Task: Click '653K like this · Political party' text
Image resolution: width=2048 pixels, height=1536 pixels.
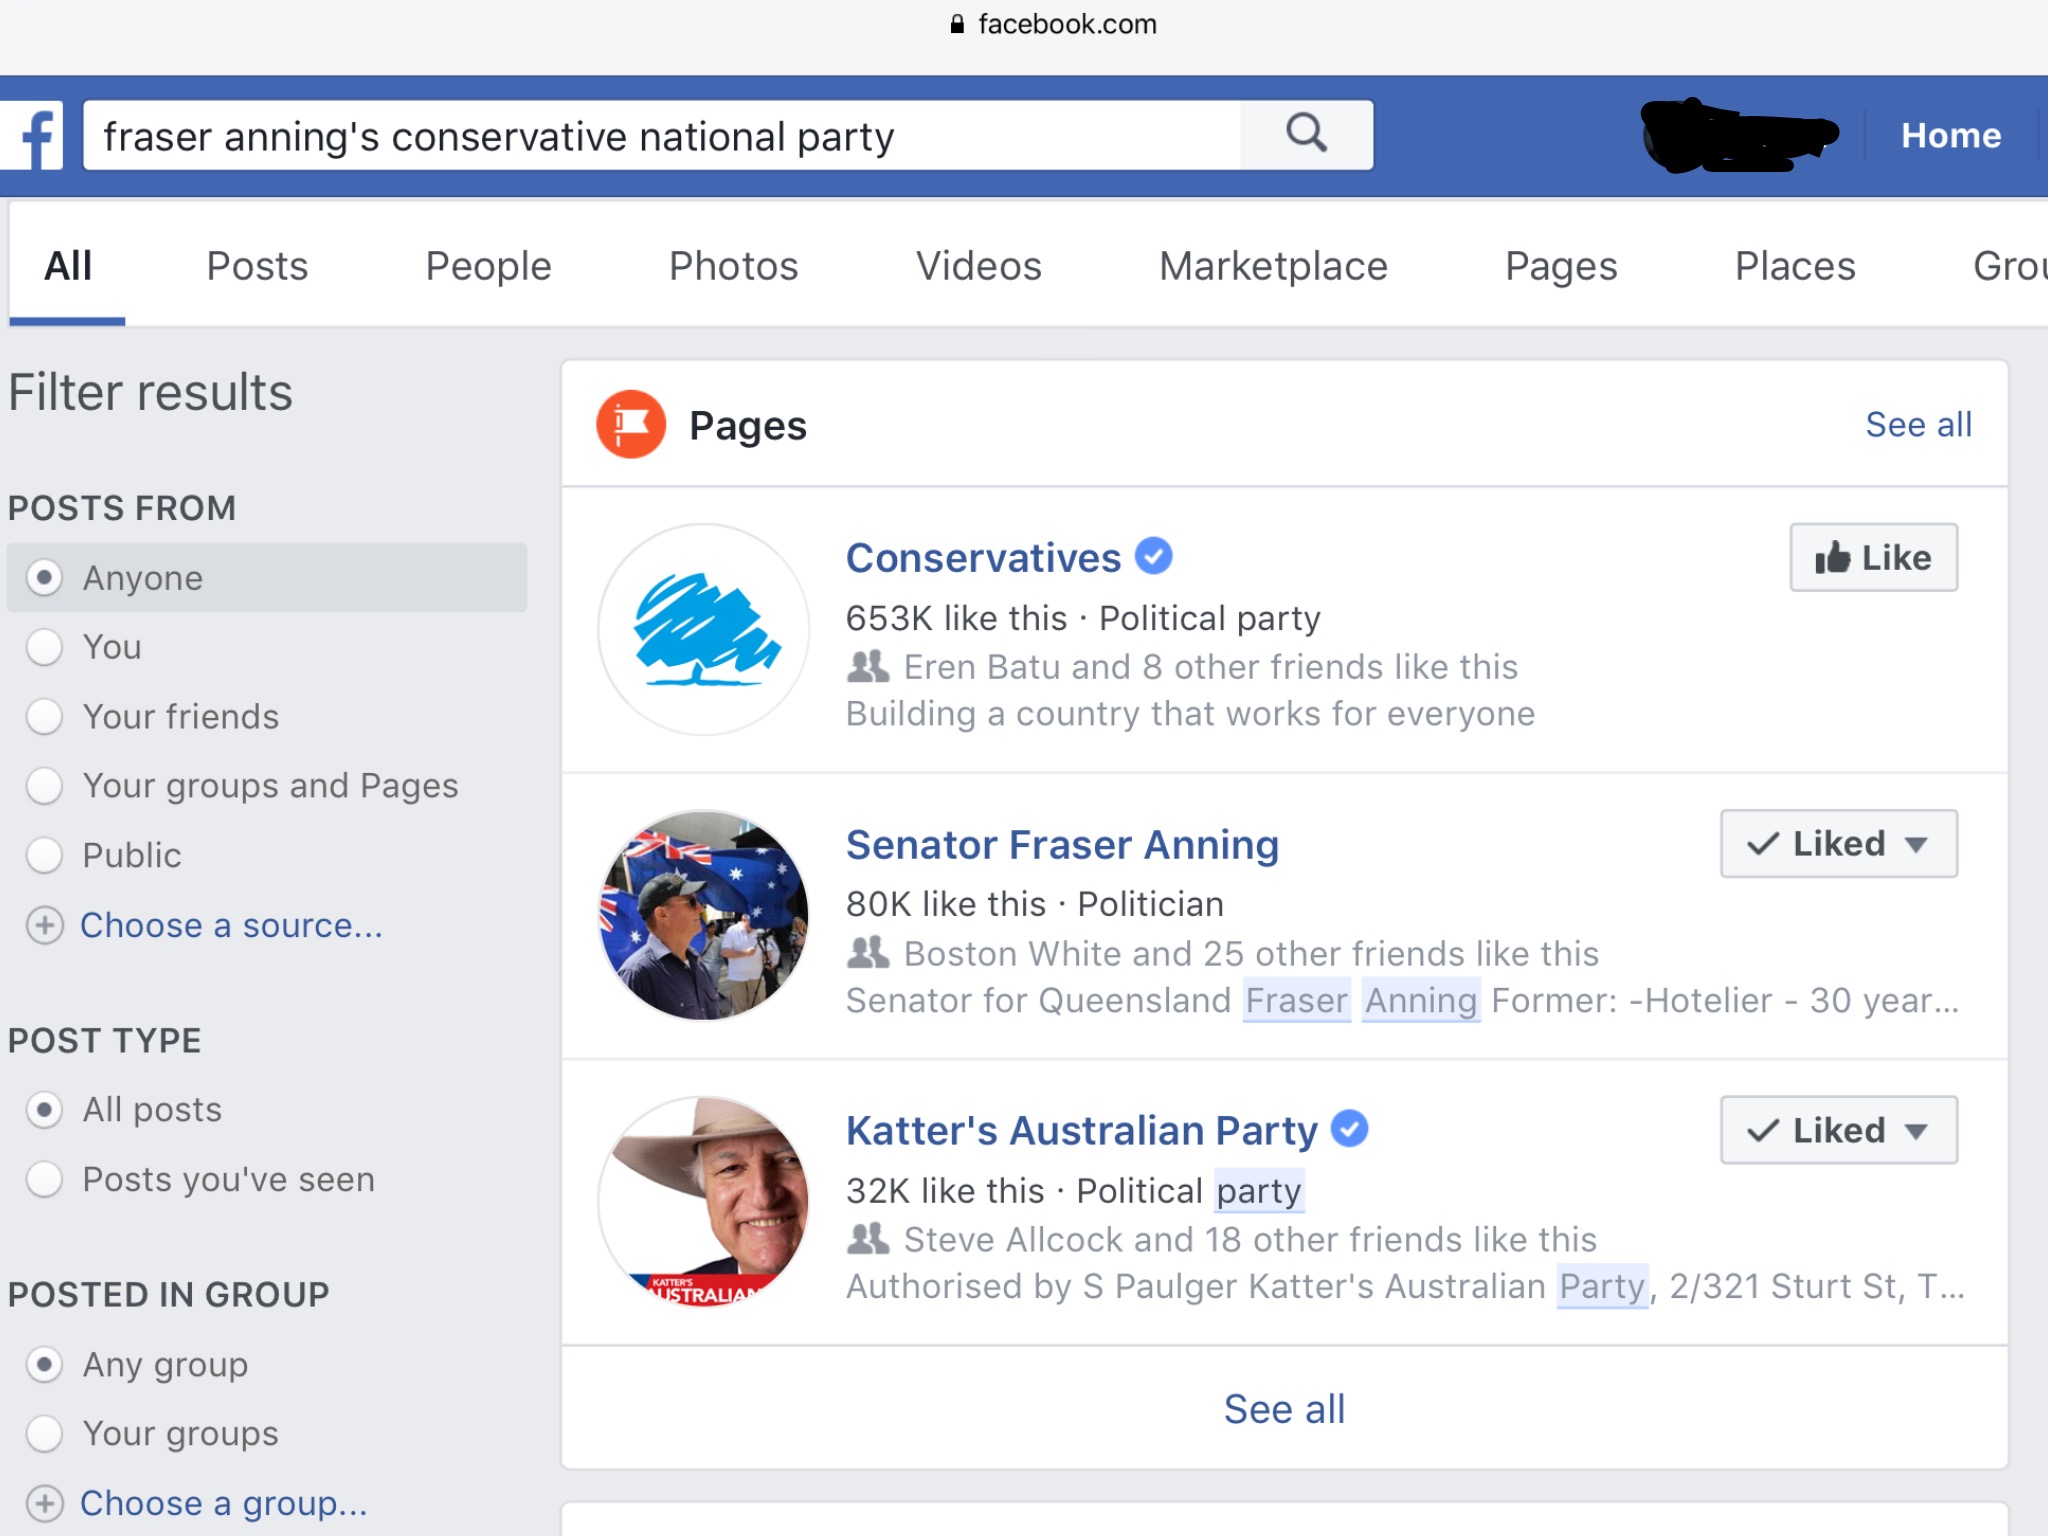Action: pyautogui.click(x=1083, y=618)
